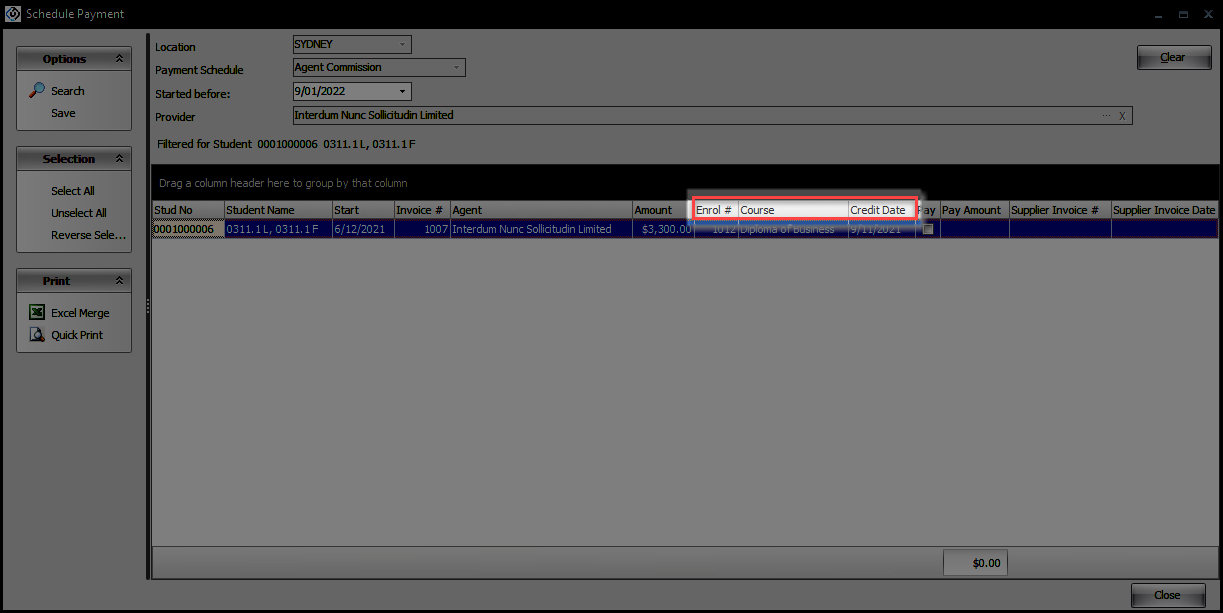Click Unselect All option
The image size is (1223, 613).
(x=78, y=213)
